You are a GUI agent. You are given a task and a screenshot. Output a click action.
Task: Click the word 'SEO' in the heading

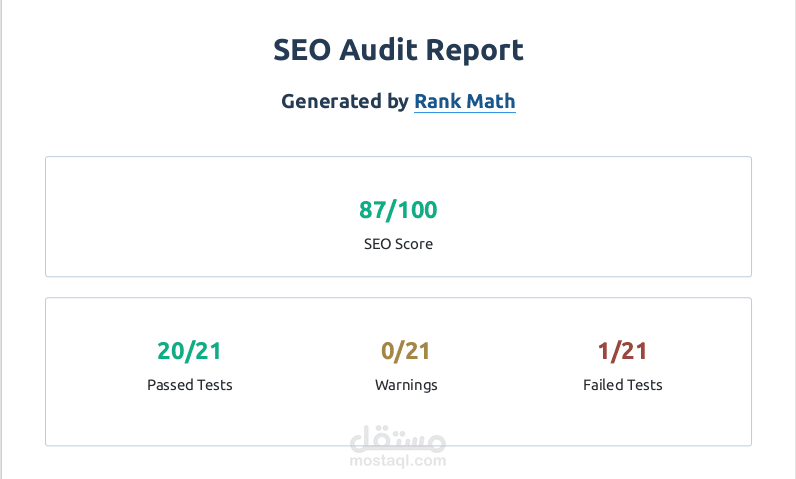pos(299,50)
